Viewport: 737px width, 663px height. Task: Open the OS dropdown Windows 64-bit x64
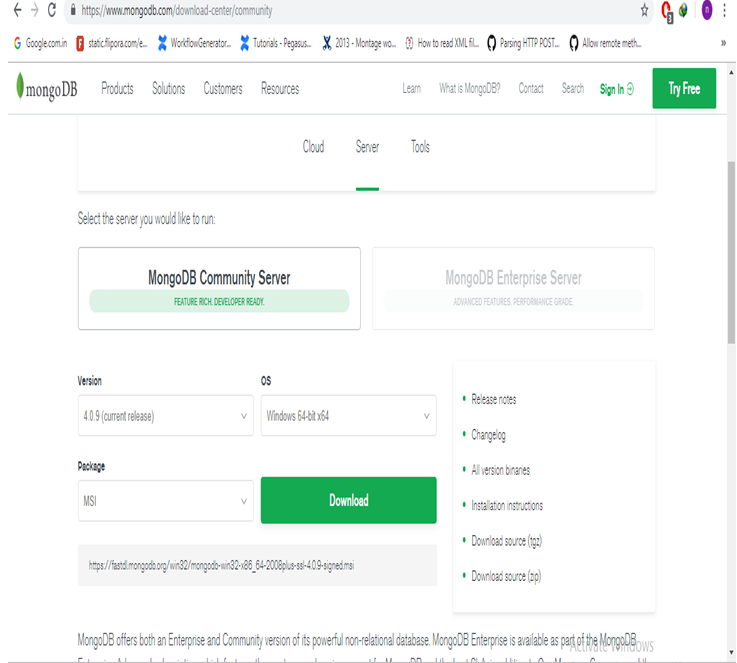coord(348,415)
